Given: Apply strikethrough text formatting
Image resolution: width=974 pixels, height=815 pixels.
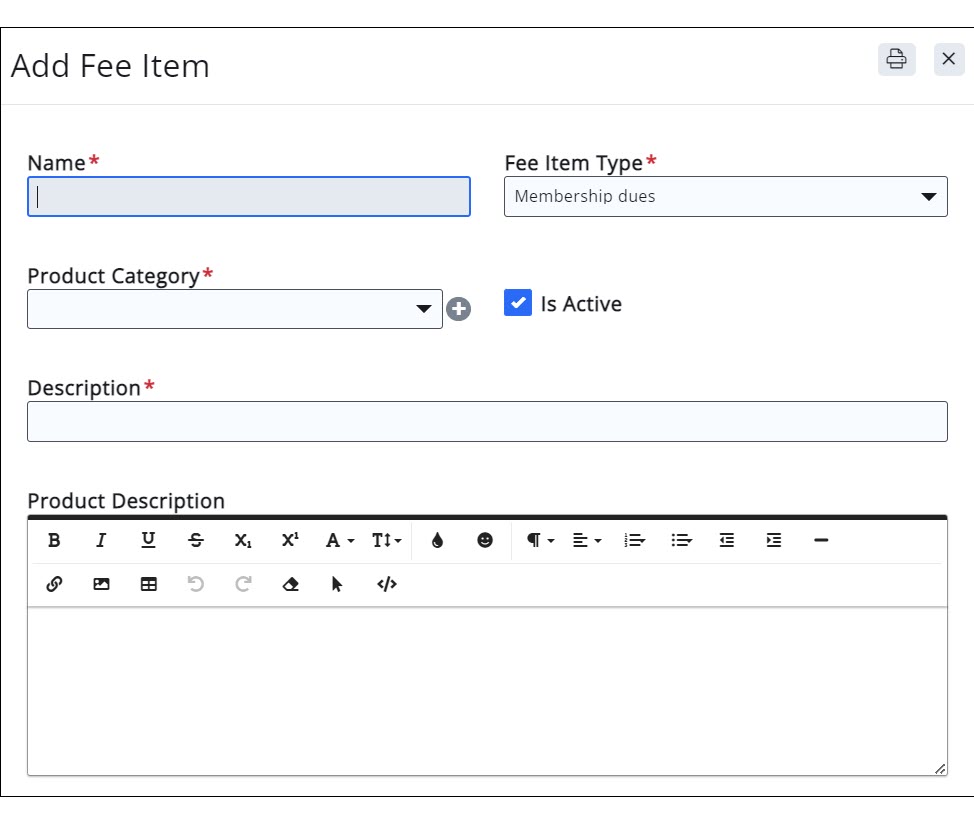Looking at the screenshot, I should 196,540.
